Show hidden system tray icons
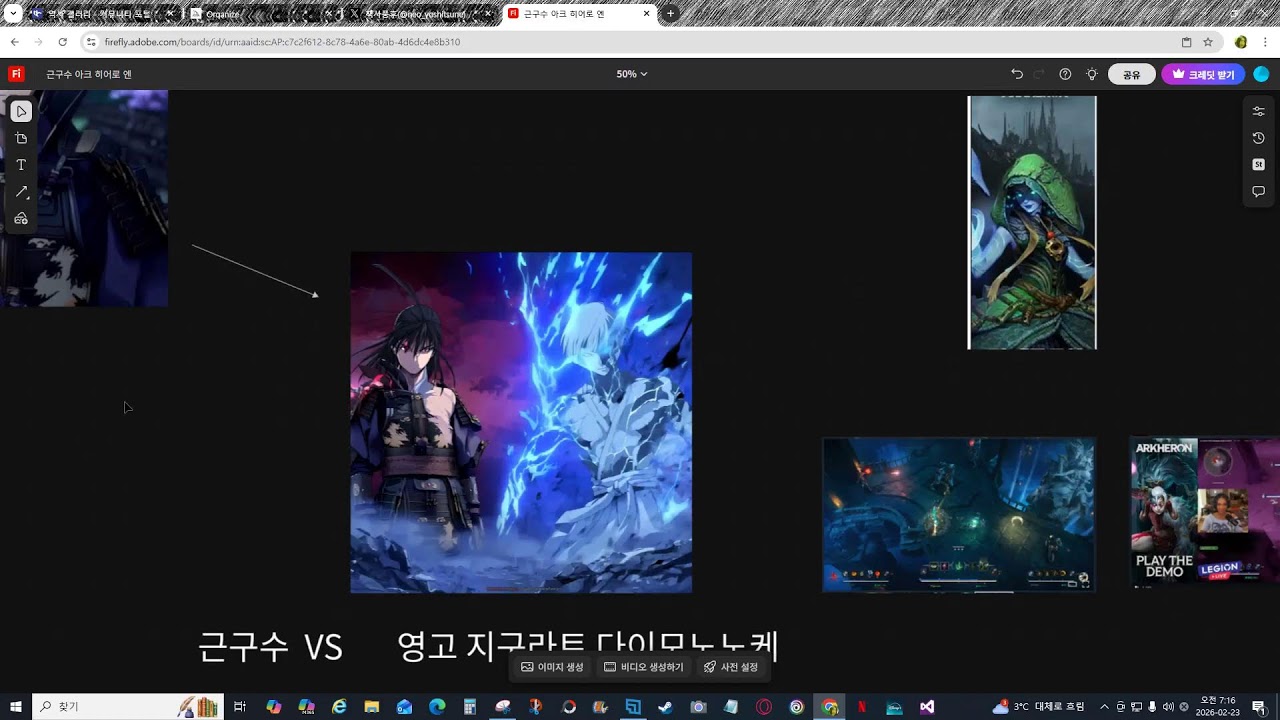 pos(1104,707)
